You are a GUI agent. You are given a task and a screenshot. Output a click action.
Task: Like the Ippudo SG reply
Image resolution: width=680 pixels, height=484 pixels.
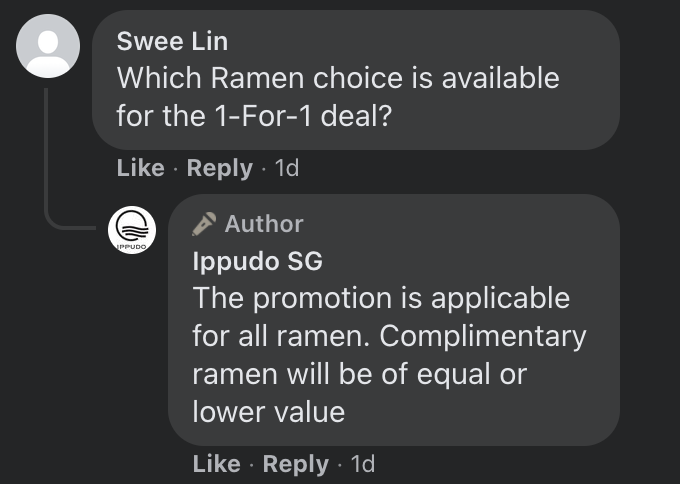(216, 463)
